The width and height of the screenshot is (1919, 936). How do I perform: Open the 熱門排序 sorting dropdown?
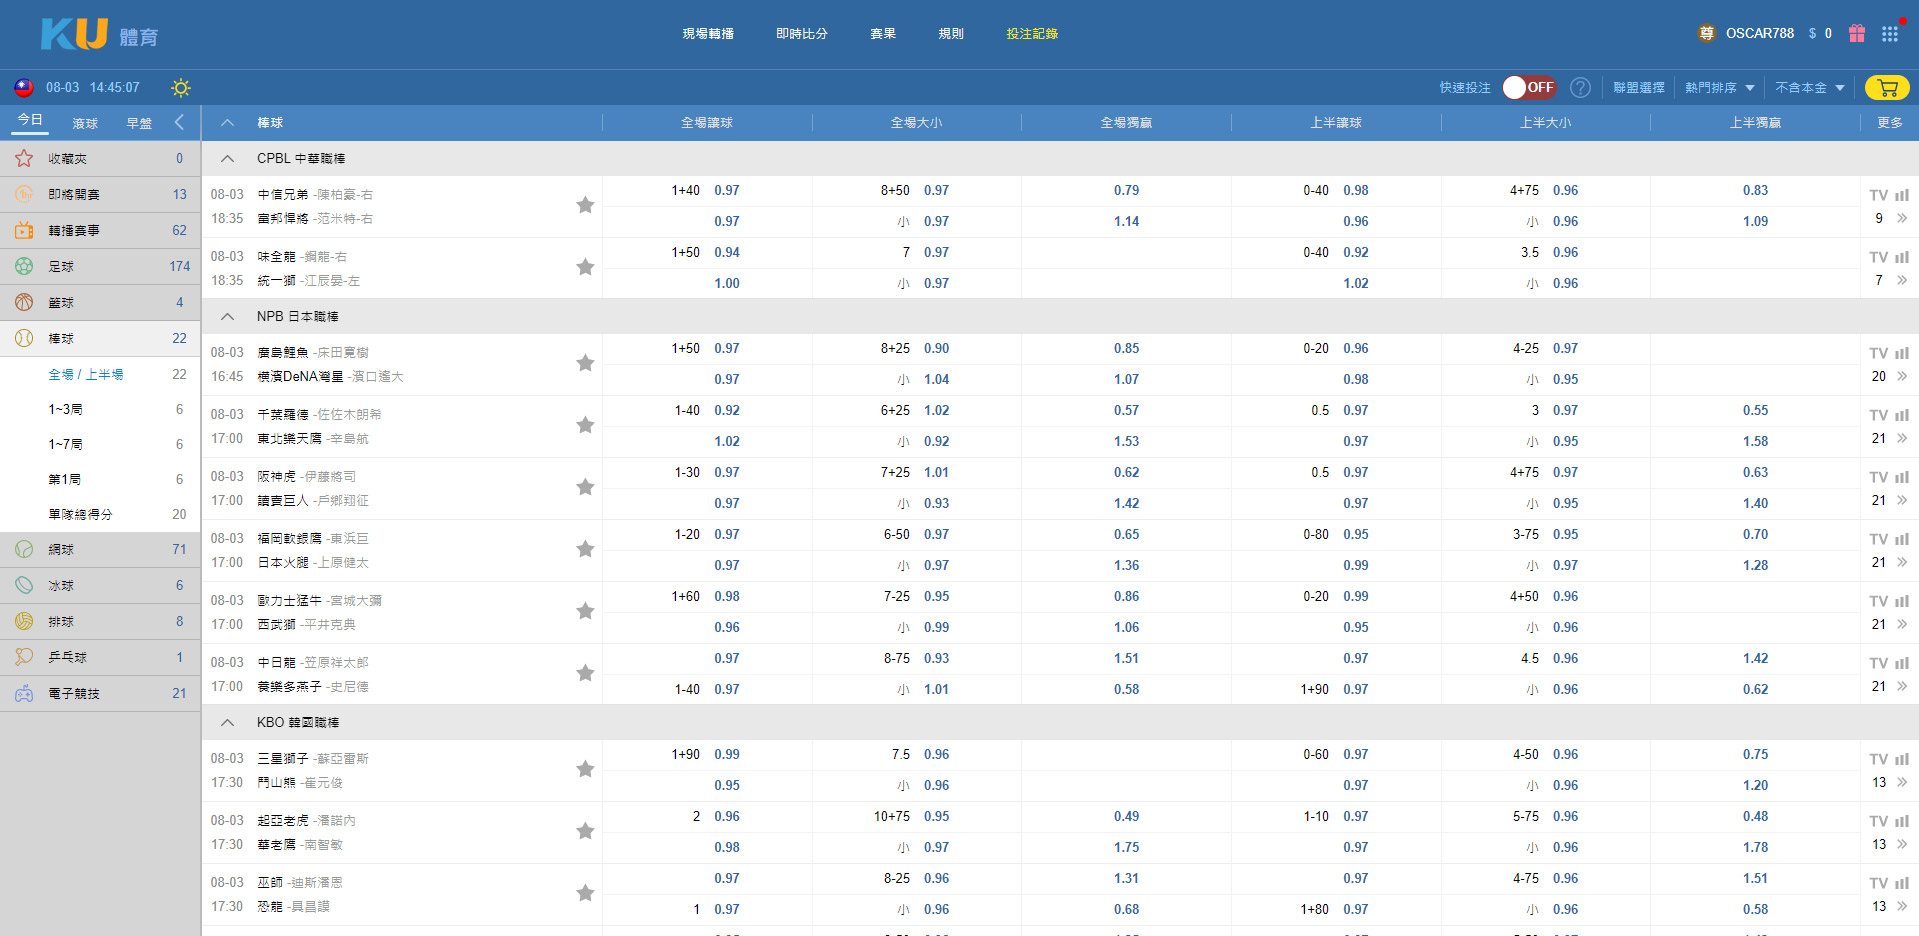pos(1719,88)
